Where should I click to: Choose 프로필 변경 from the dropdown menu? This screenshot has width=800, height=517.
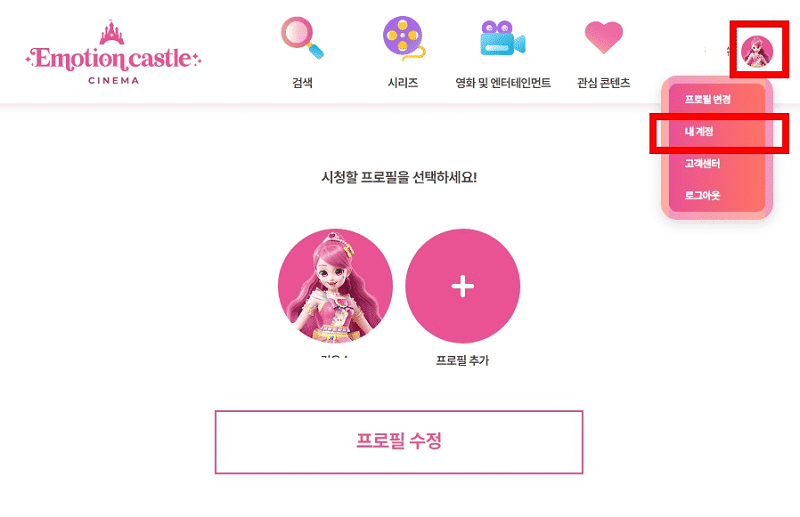pyautogui.click(x=708, y=99)
